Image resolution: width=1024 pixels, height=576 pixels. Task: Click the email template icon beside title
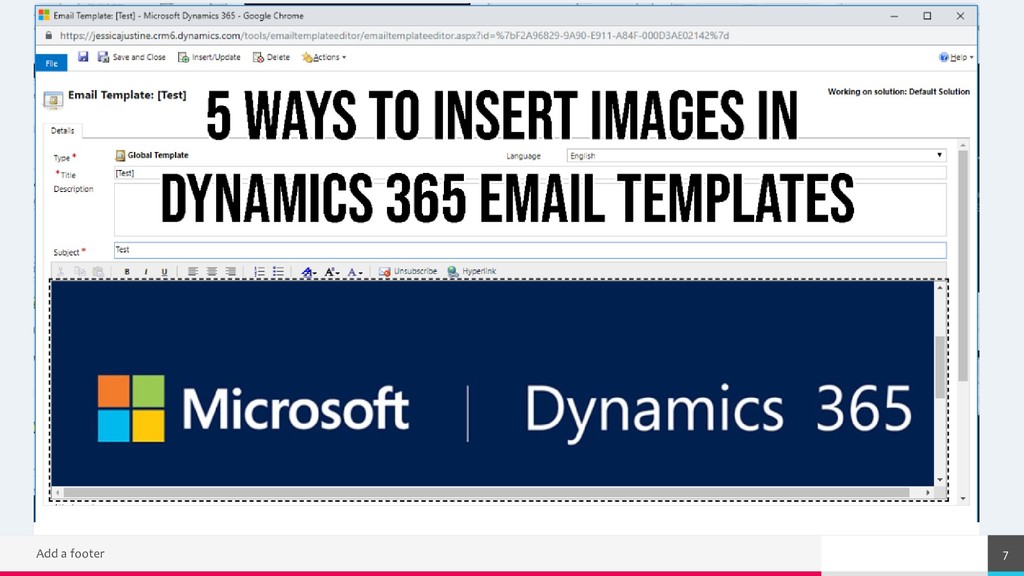pos(53,99)
